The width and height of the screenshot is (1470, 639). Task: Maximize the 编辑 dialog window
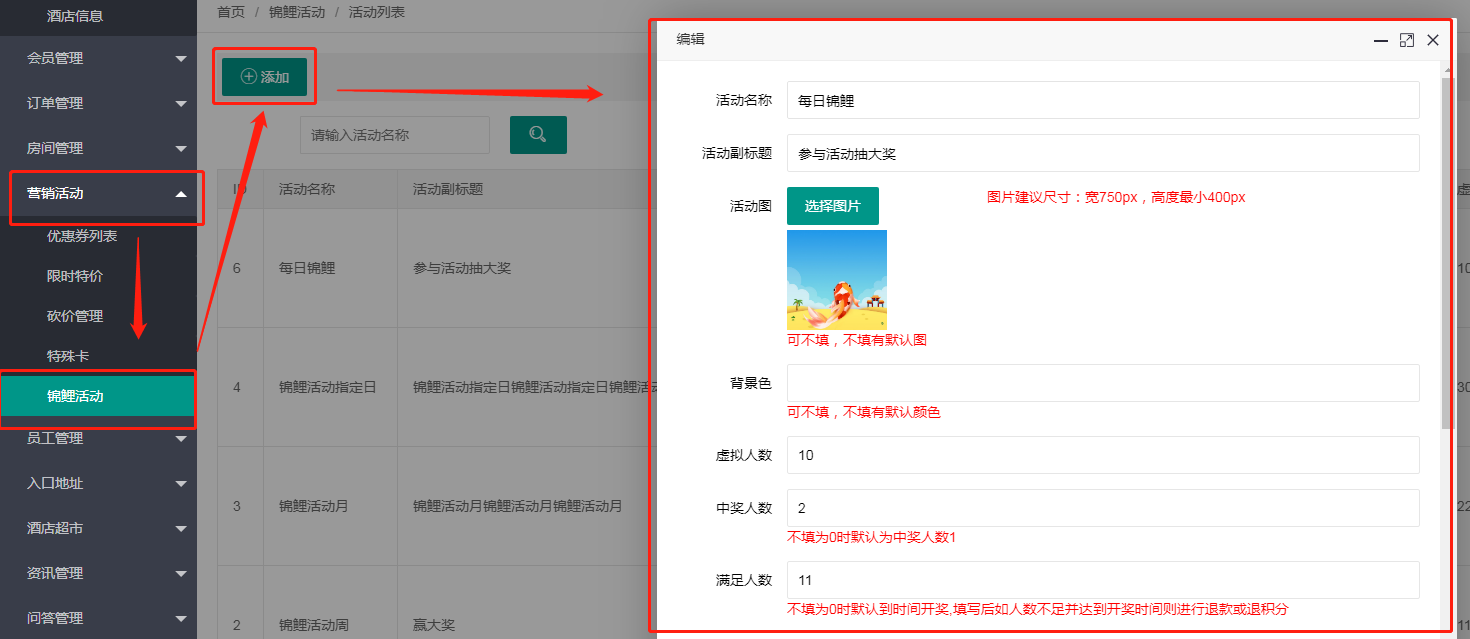(1407, 40)
